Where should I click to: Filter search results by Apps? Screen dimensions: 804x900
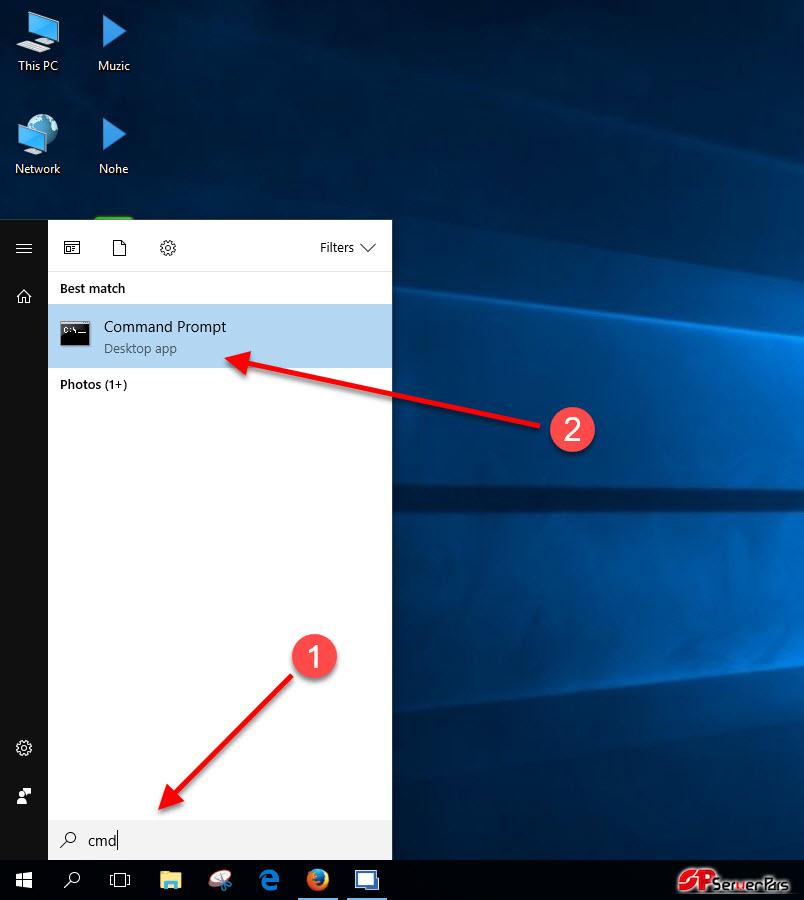72,247
